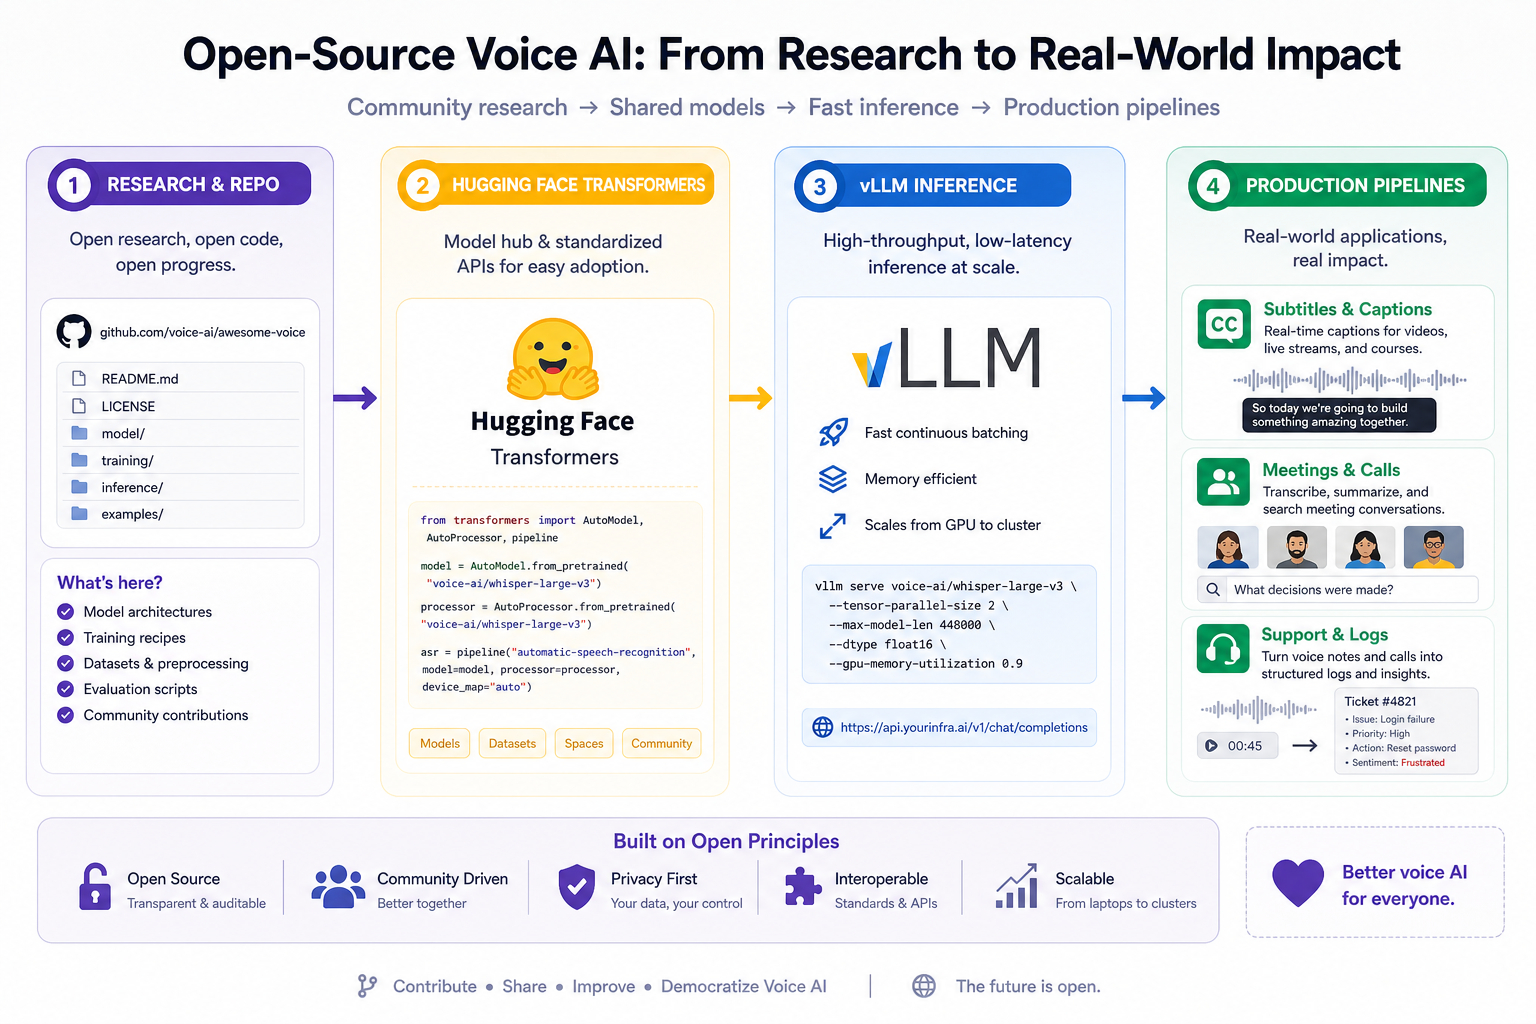1536x1024 pixels.
Task: Open the CC Subtitles & Captions icon
Action: pos(1224,324)
